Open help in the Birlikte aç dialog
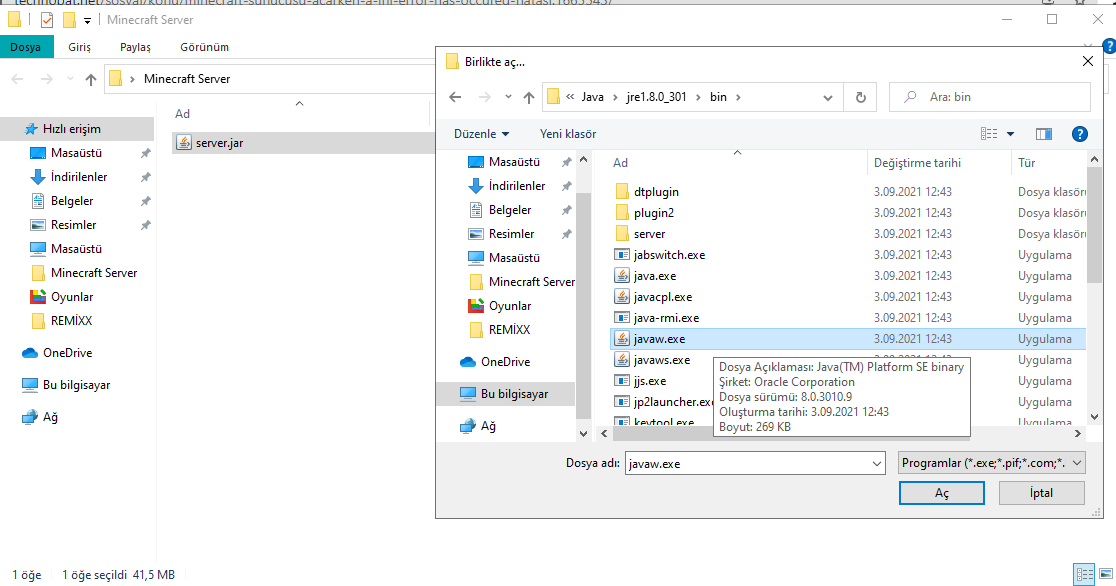The height and width of the screenshot is (586, 1116). click(1080, 134)
